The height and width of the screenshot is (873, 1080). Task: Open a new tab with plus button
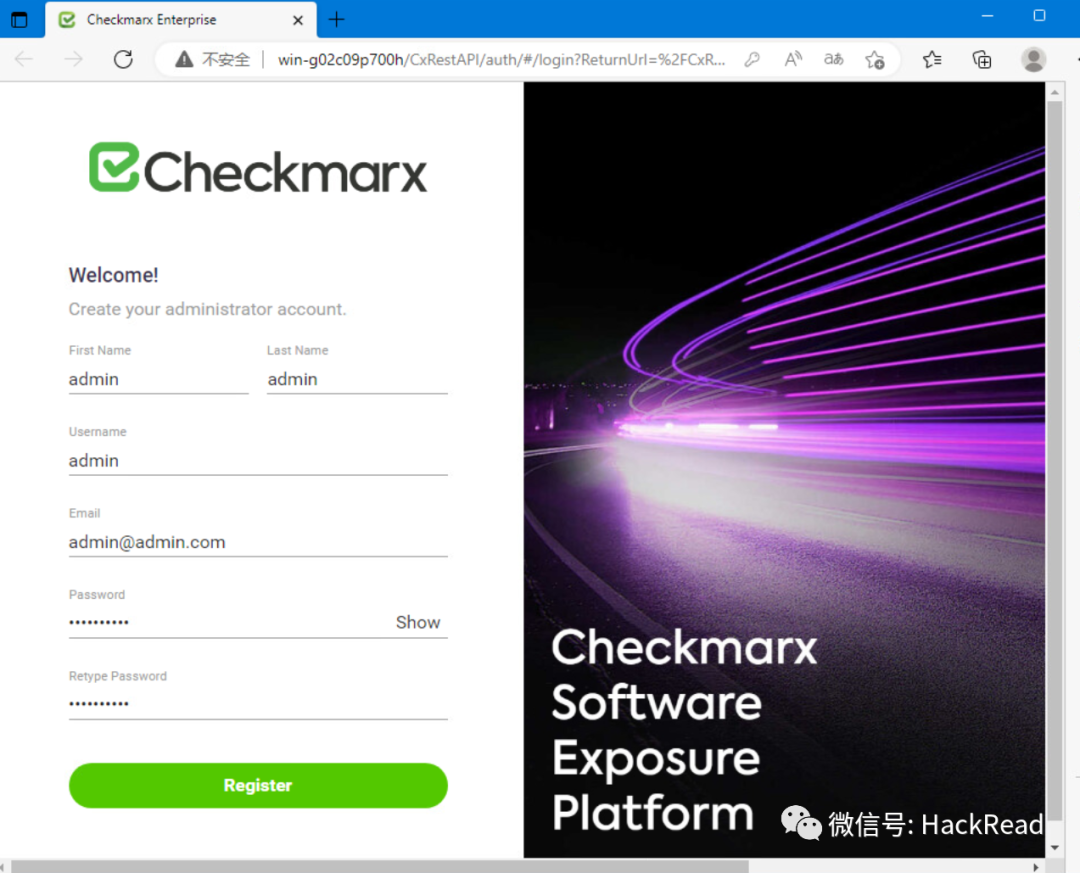click(x=336, y=19)
